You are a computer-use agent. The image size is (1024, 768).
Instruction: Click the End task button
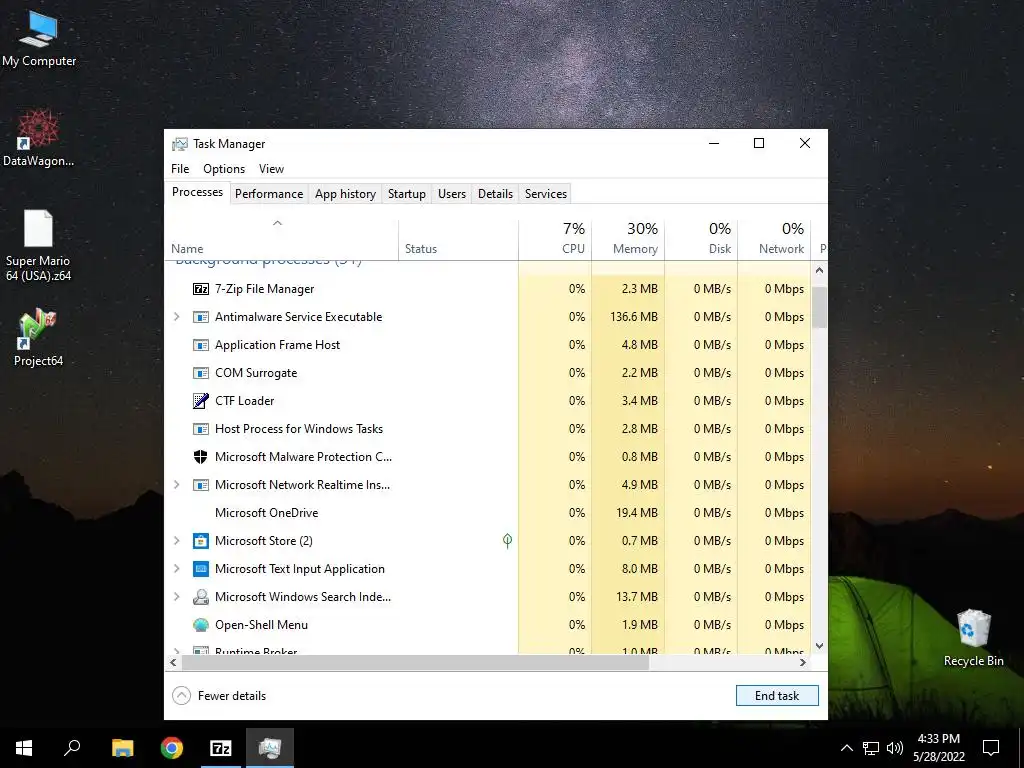point(777,696)
